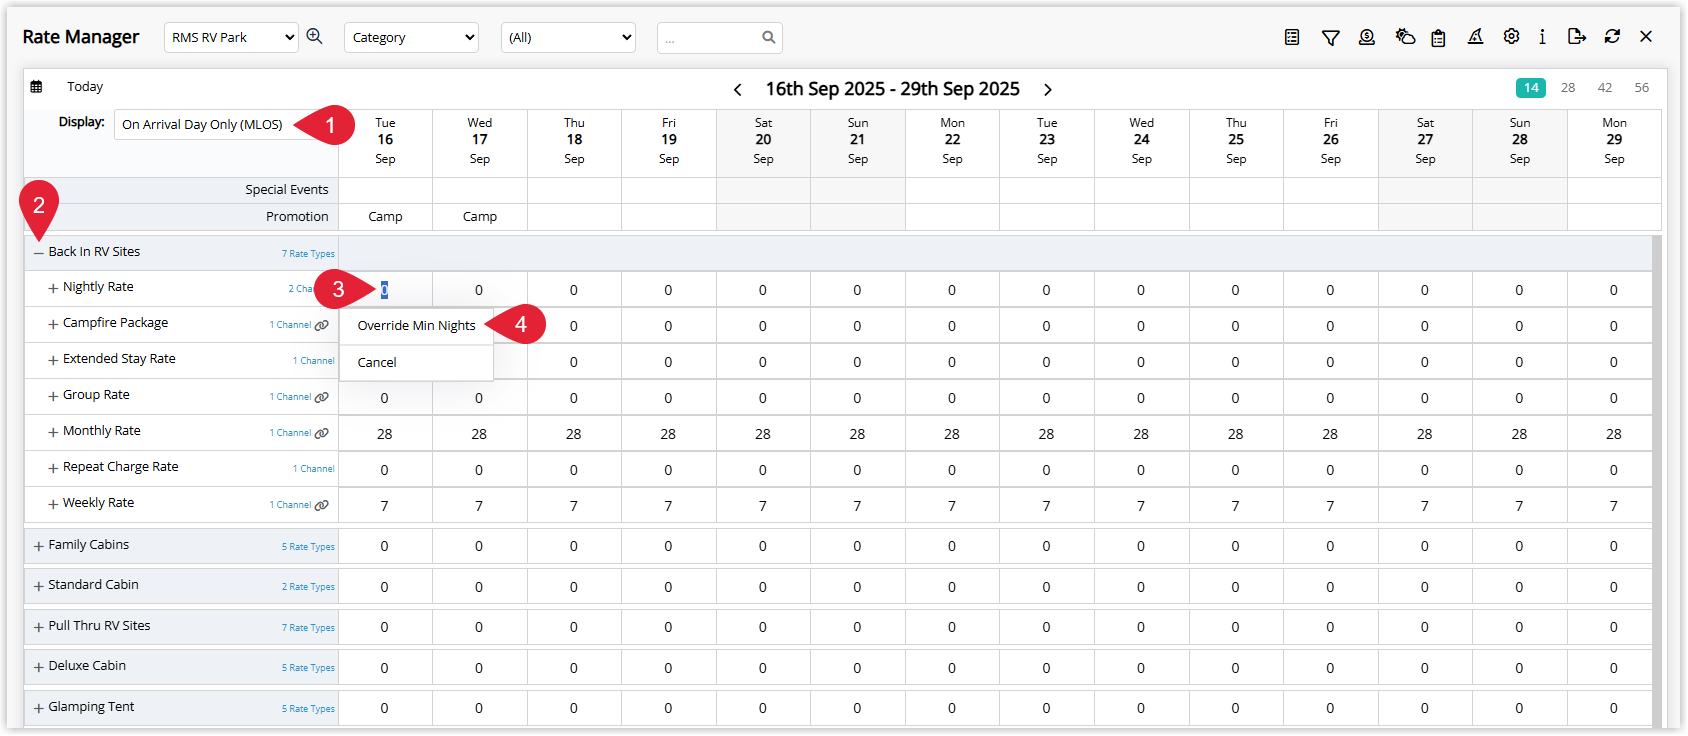Switch to 14-day view
The image size is (1688, 736).
pyautogui.click(x=1531, y=88)
